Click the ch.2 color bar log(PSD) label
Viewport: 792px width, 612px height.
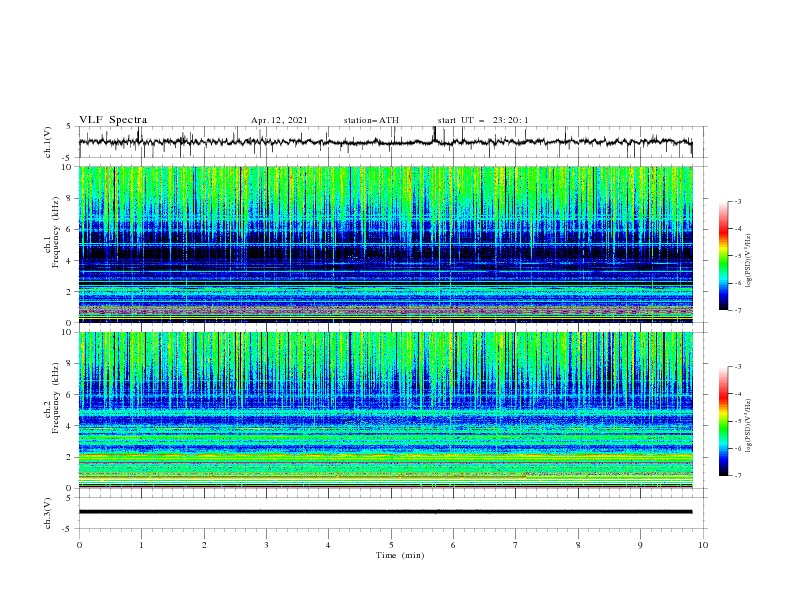pyautogui.click(x=748, y=426)
